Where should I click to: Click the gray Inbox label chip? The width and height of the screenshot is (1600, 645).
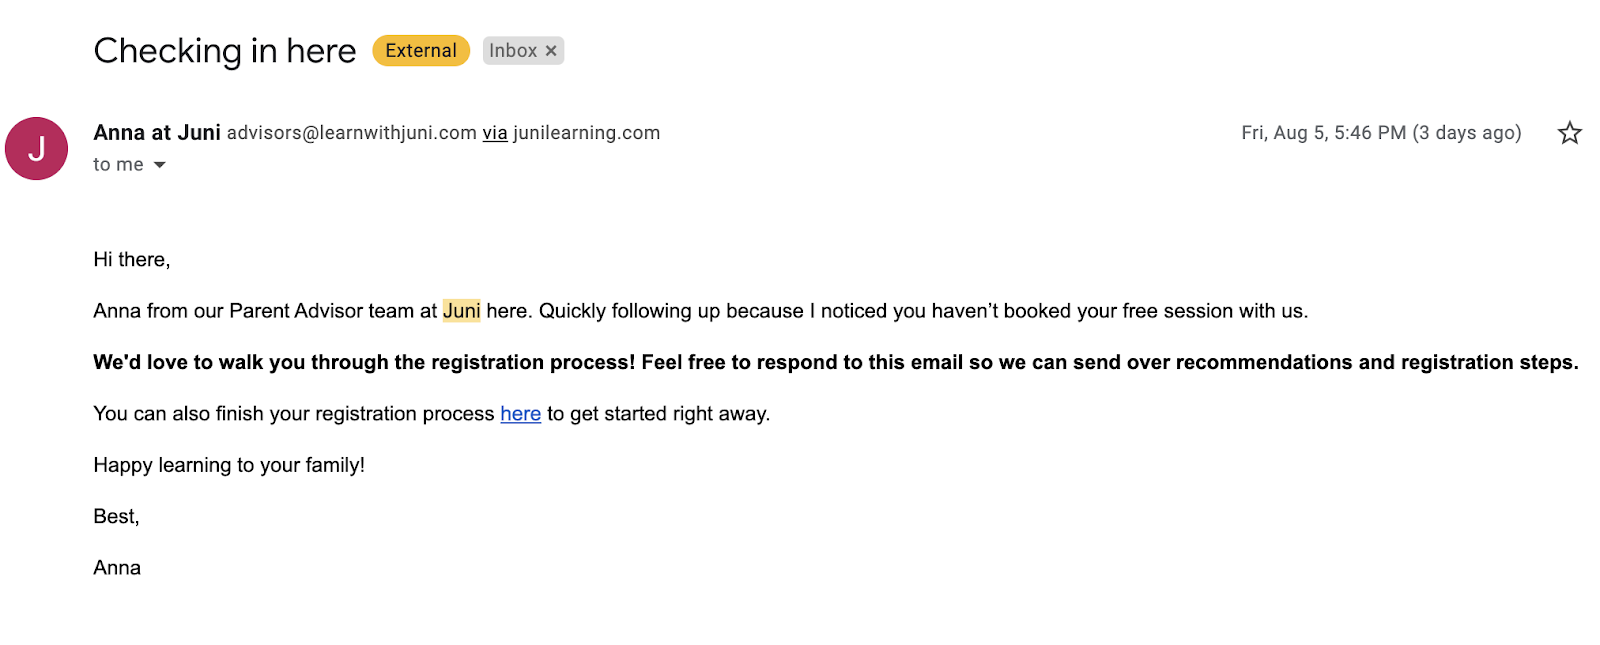[x=513, y=51]
